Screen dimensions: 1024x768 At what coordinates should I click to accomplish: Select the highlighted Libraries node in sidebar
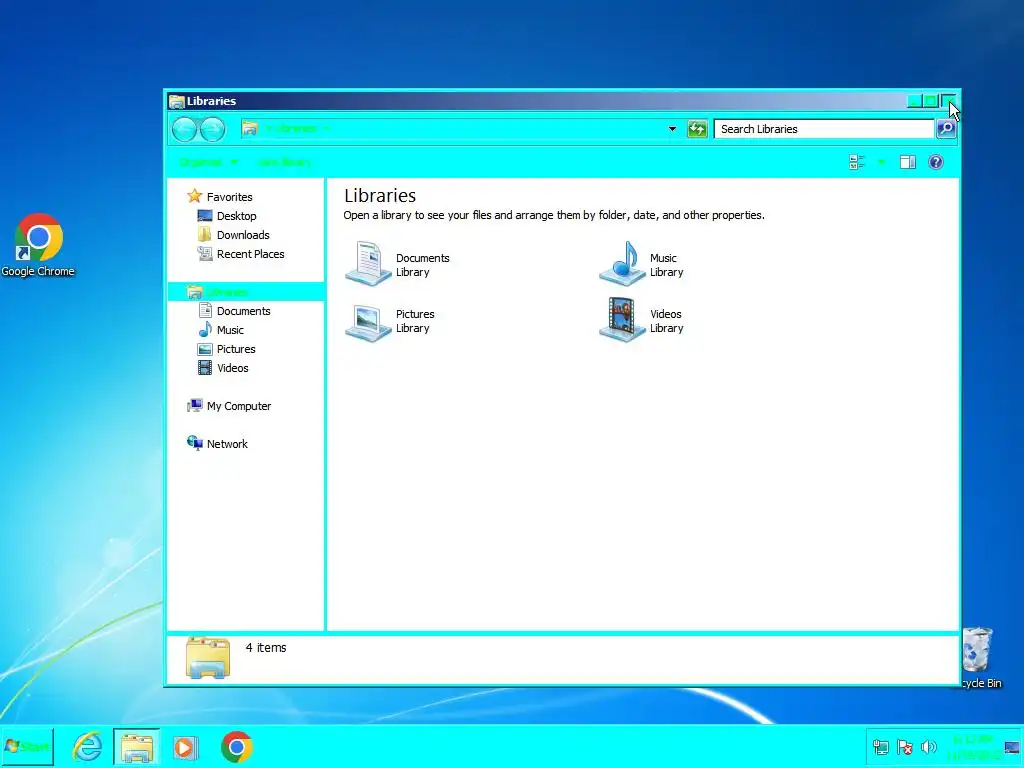pyautogui.click(x=246, y=292)
